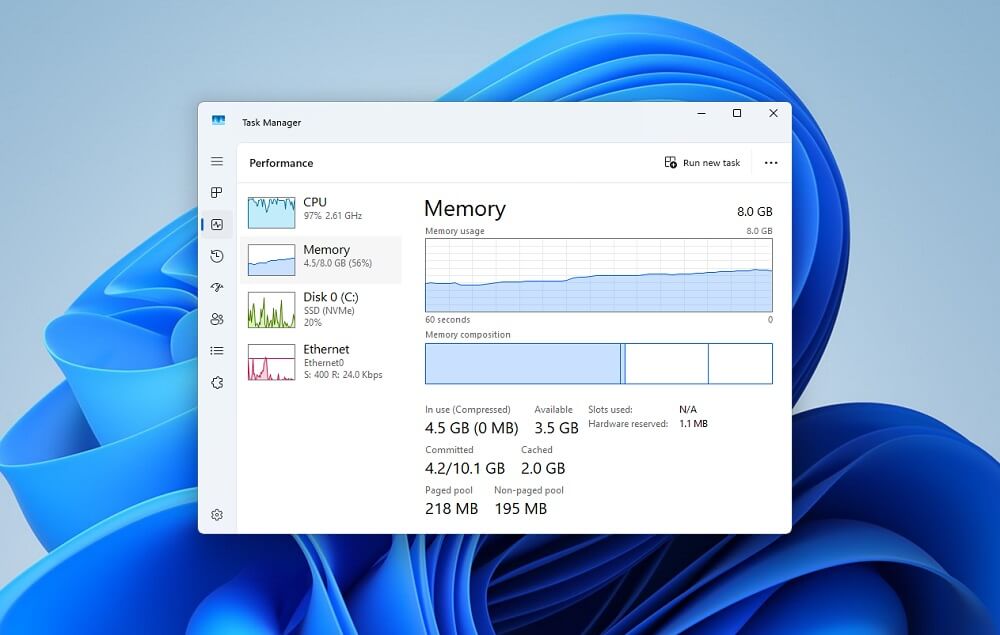Select the Performance page sidebar icon
1000x635 pixels.
pyautogui.click(x=217, y=224)
